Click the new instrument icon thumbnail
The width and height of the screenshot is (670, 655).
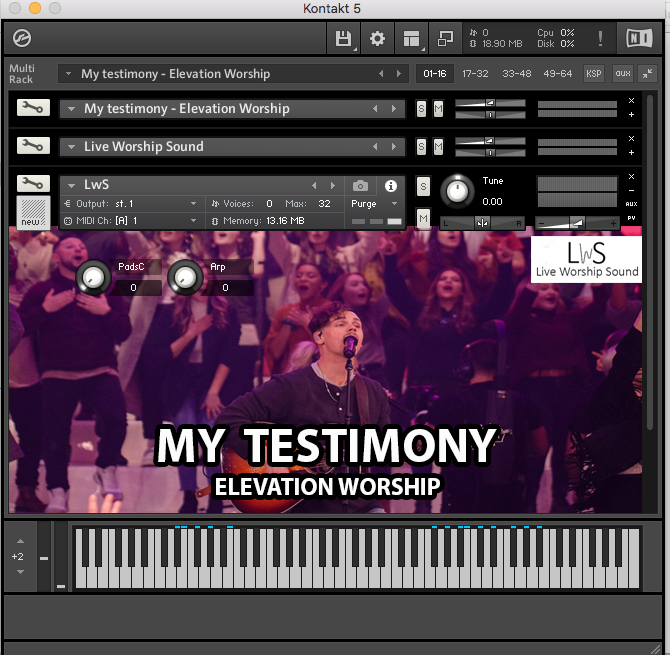tap(33, 212)
